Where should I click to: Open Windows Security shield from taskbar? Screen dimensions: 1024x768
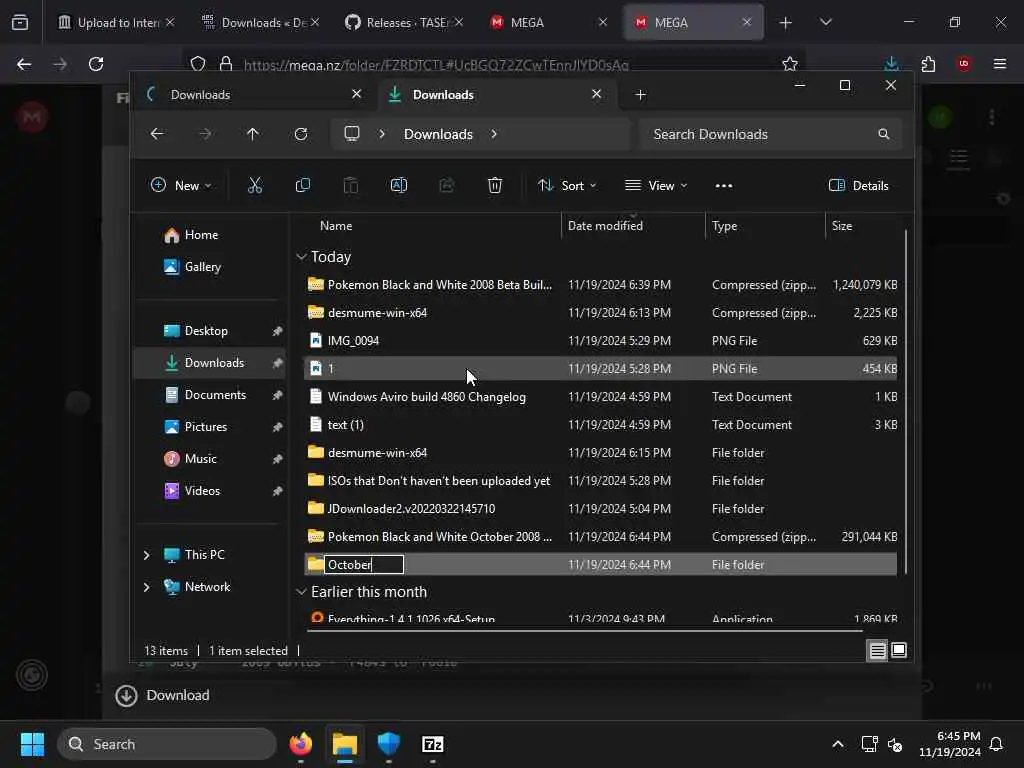coord(389,744)
